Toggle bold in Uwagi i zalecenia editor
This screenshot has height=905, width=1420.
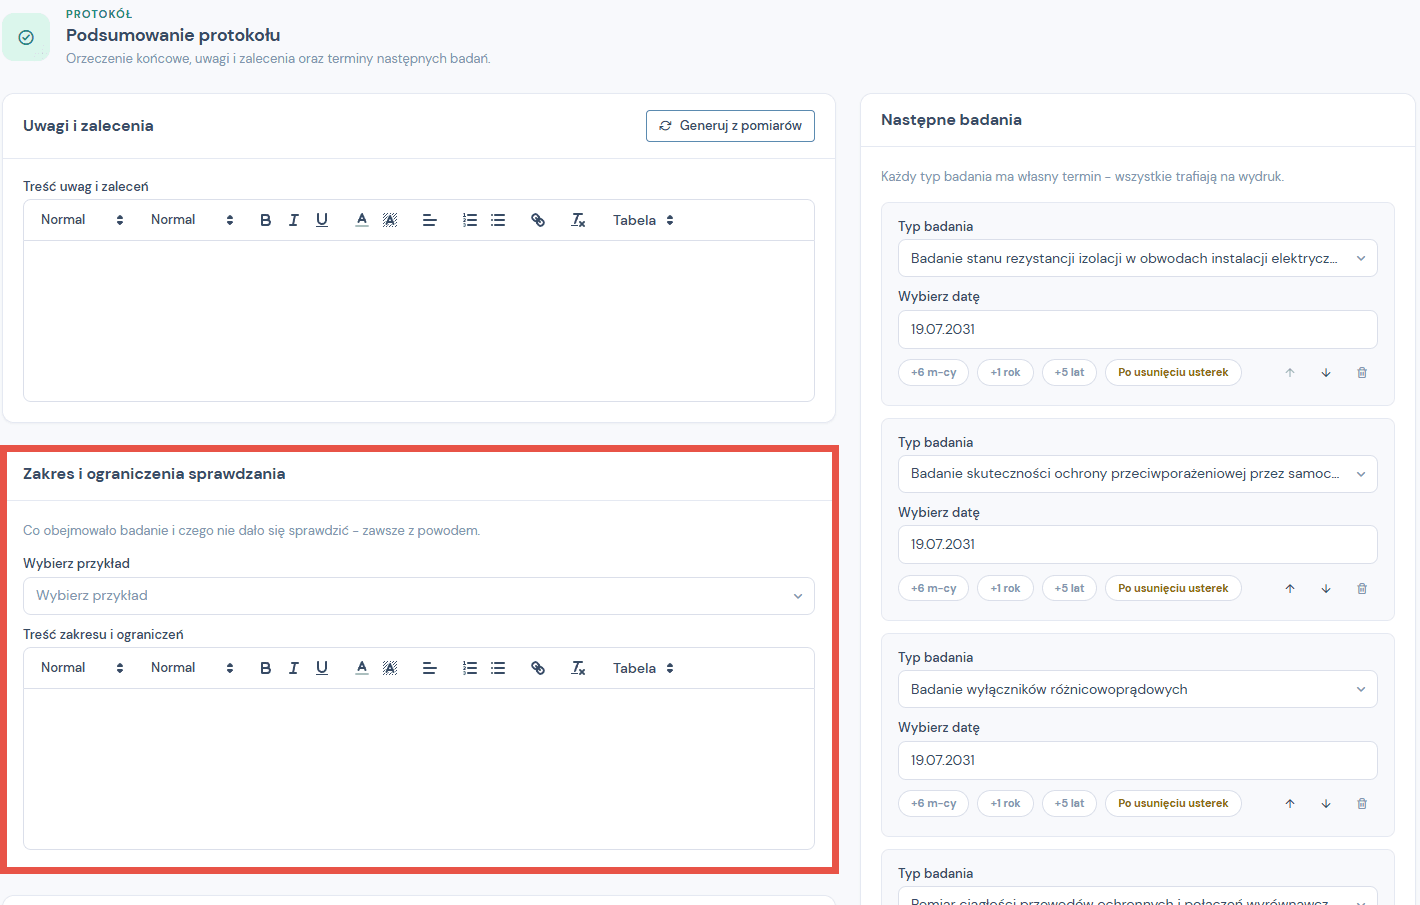266,220
